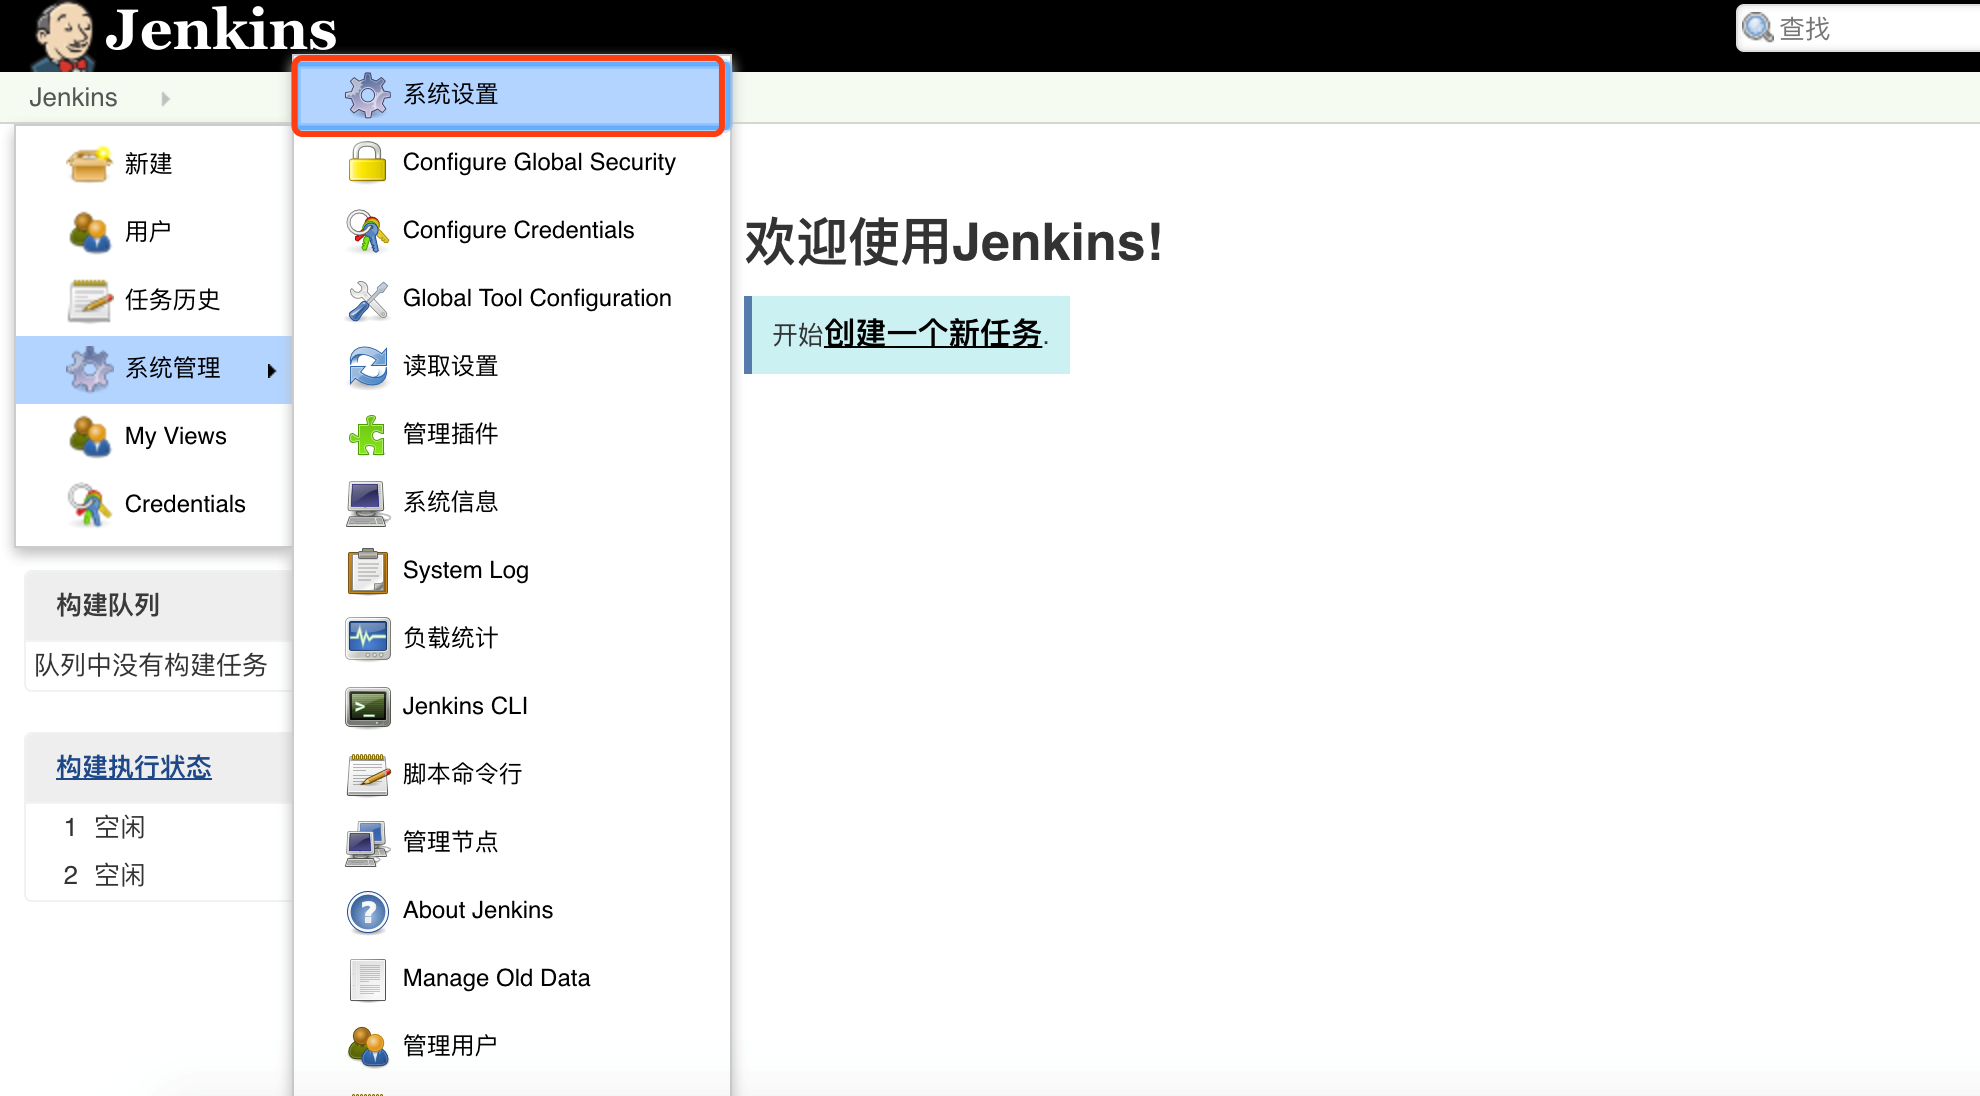Click the gear icon for 系统设置
Screen dimensions: 1980x1096
click(x=367, y=95)
